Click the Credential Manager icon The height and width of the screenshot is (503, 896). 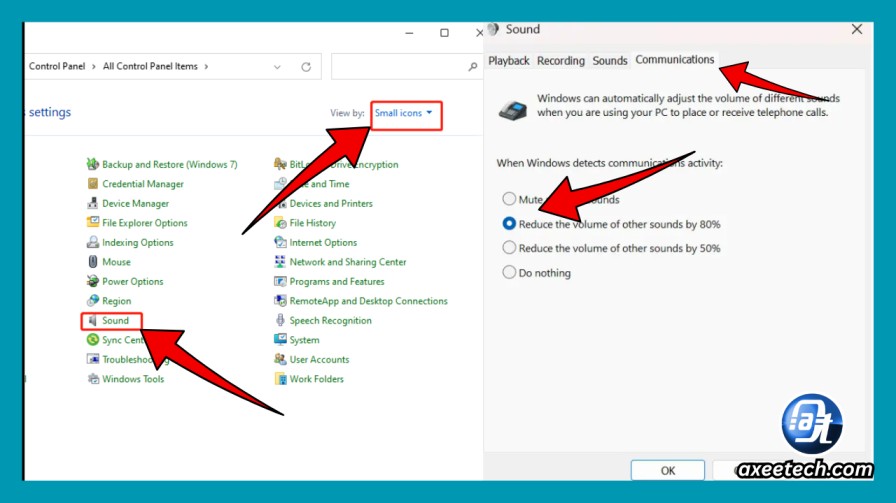pyautogui.click(x=93, y=183)
